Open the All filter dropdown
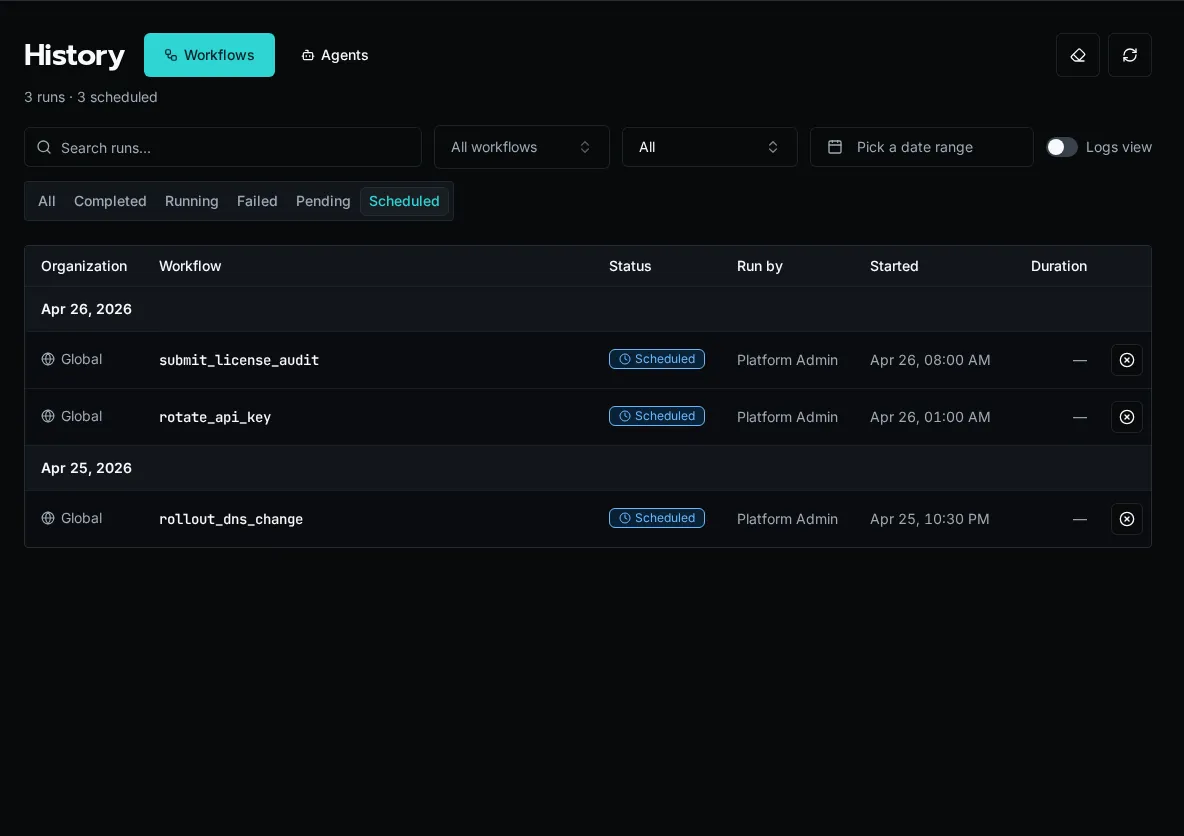1184x836 pixels. click(x=710, y=147)
